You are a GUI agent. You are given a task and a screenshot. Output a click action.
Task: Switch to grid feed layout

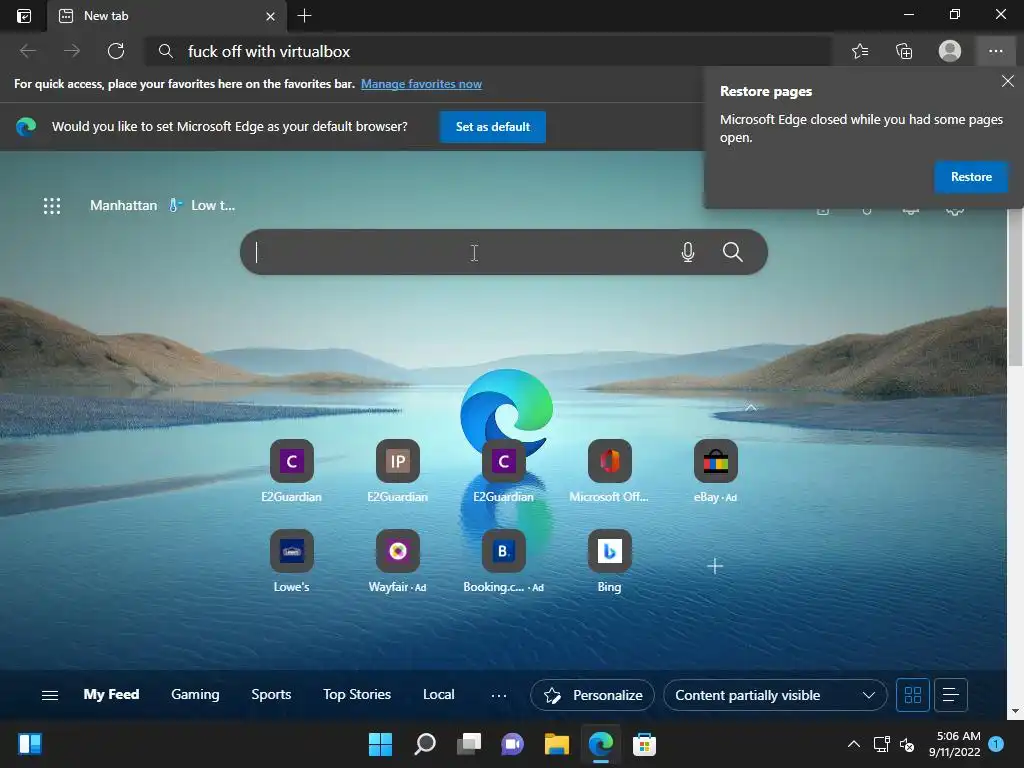[x=912, y=695]
